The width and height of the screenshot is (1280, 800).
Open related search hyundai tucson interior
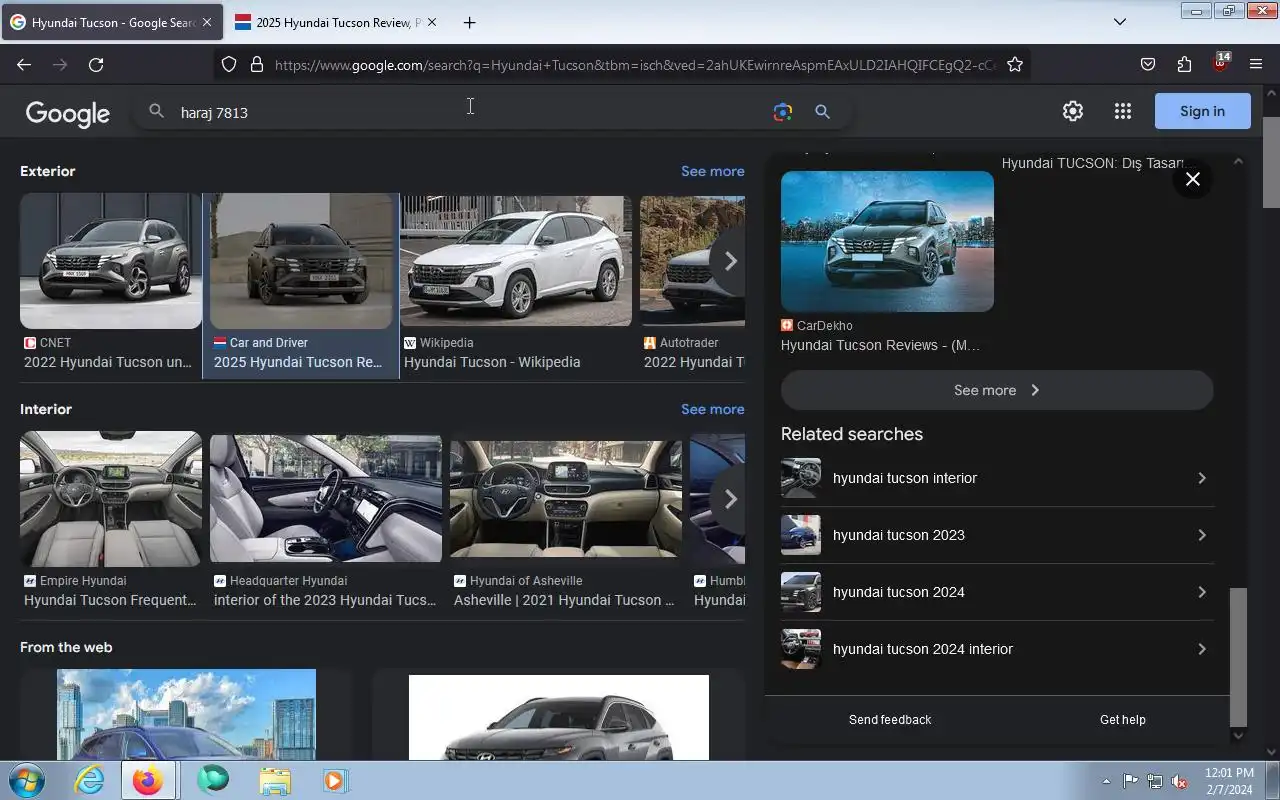(997, 478)
